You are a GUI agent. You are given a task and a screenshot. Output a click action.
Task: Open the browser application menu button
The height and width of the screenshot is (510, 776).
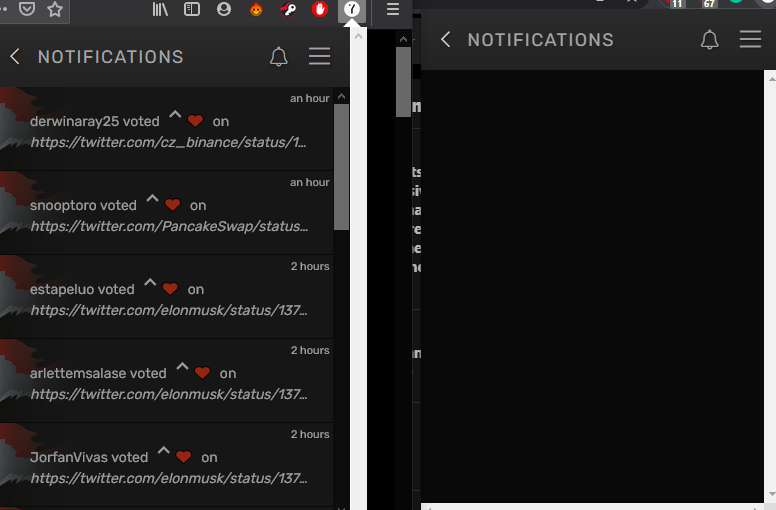point(392,9)
